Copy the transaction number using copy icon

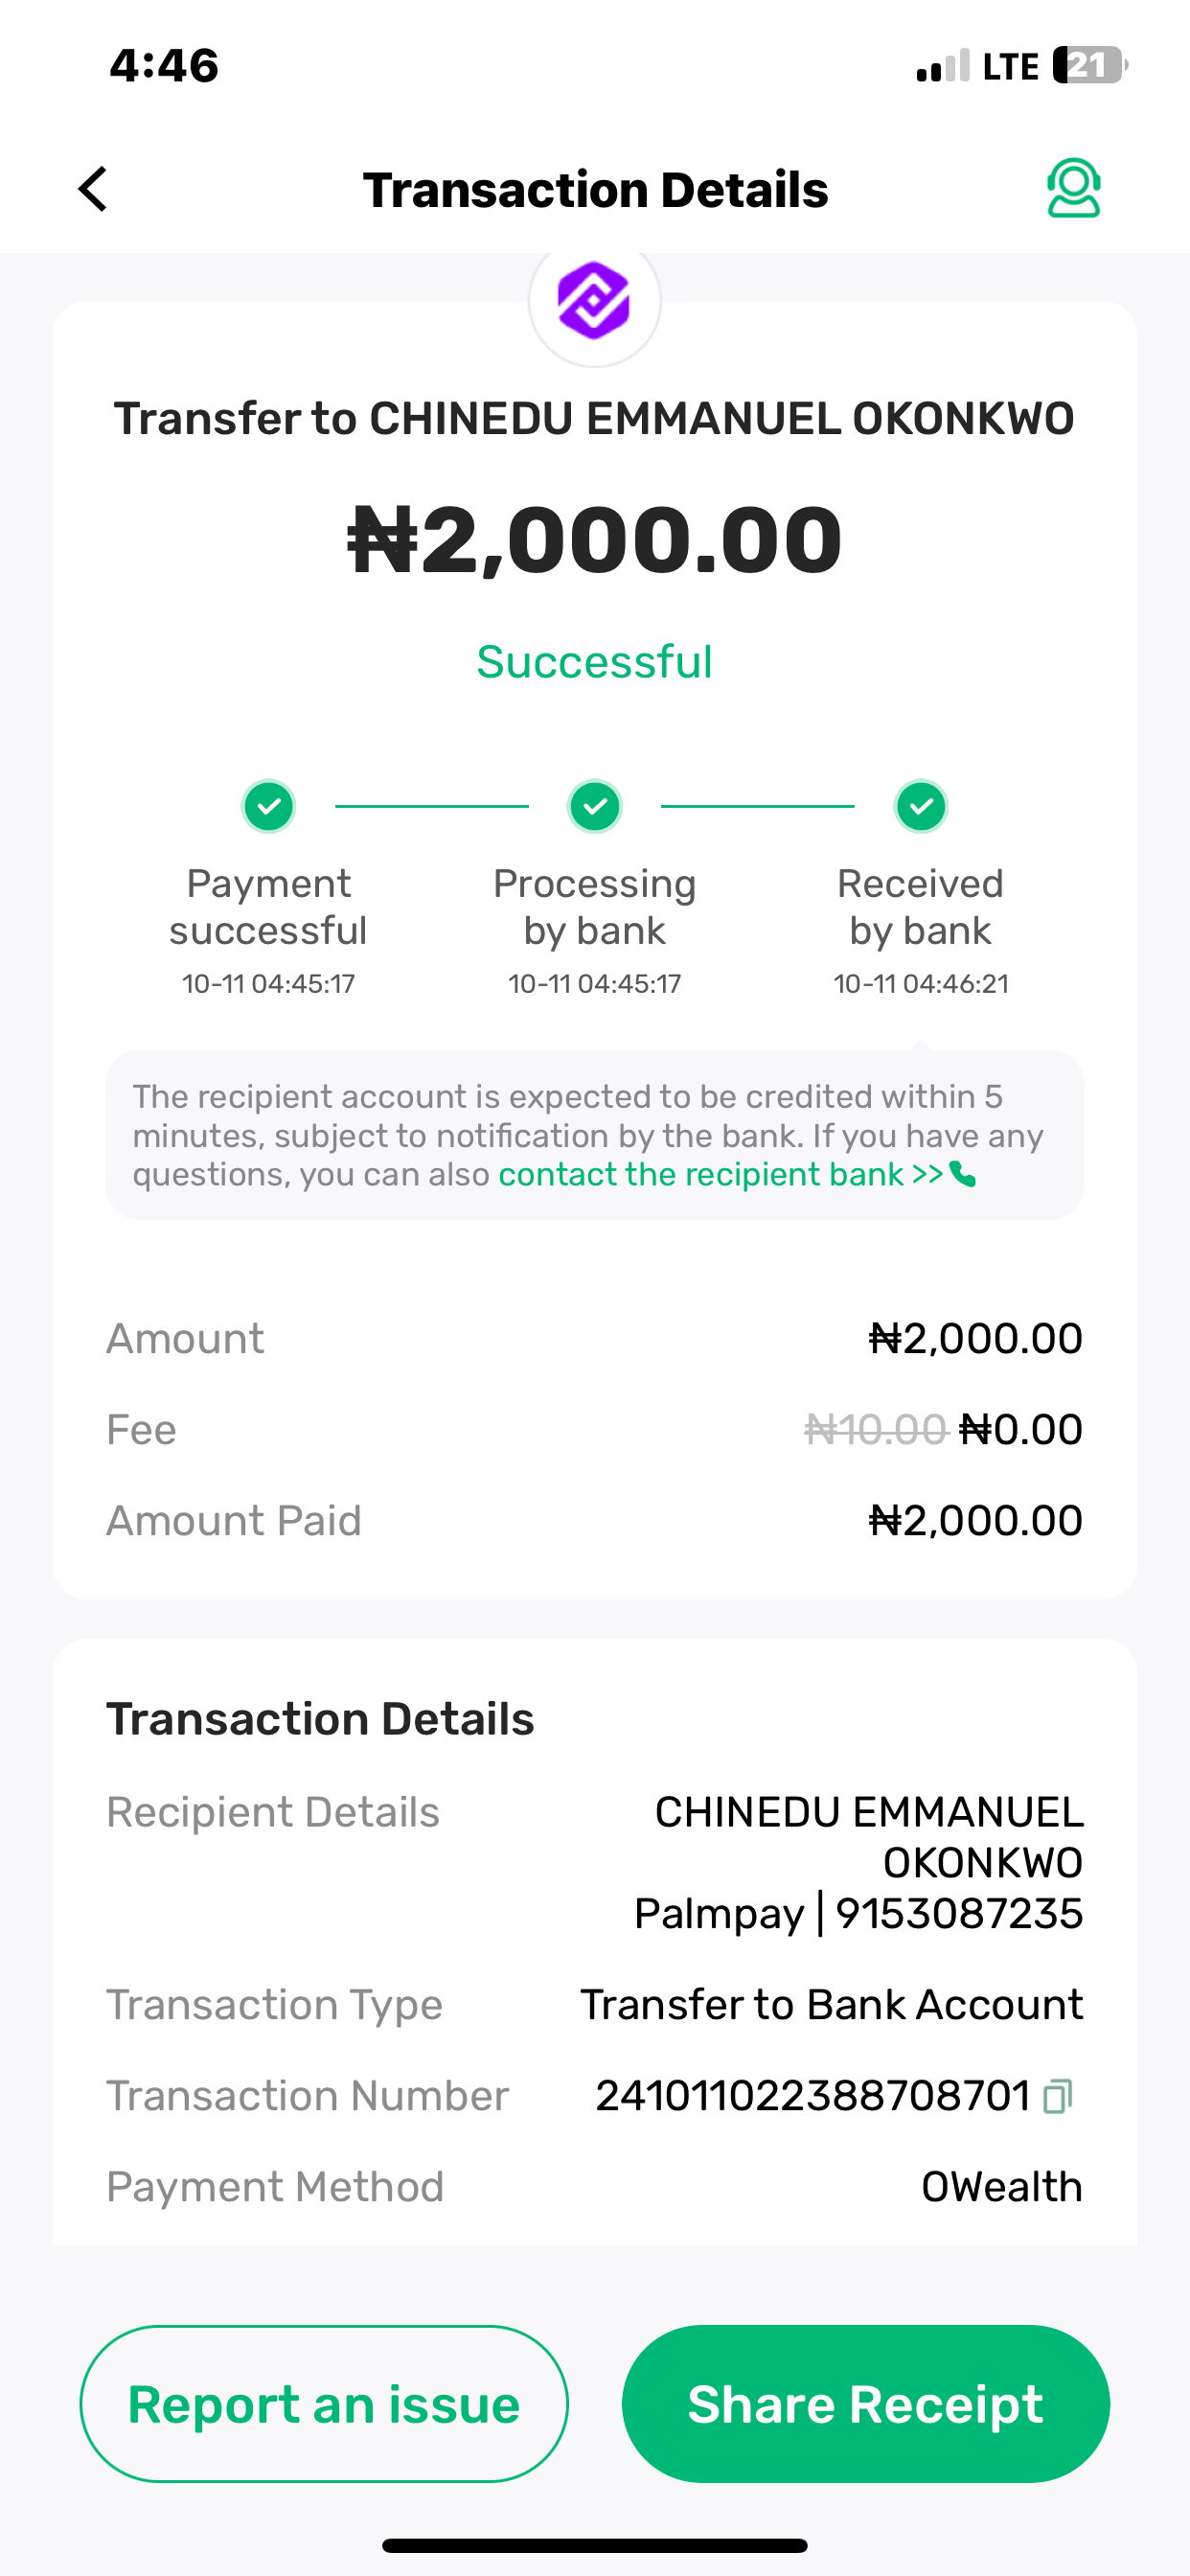pos(1057,2096)
